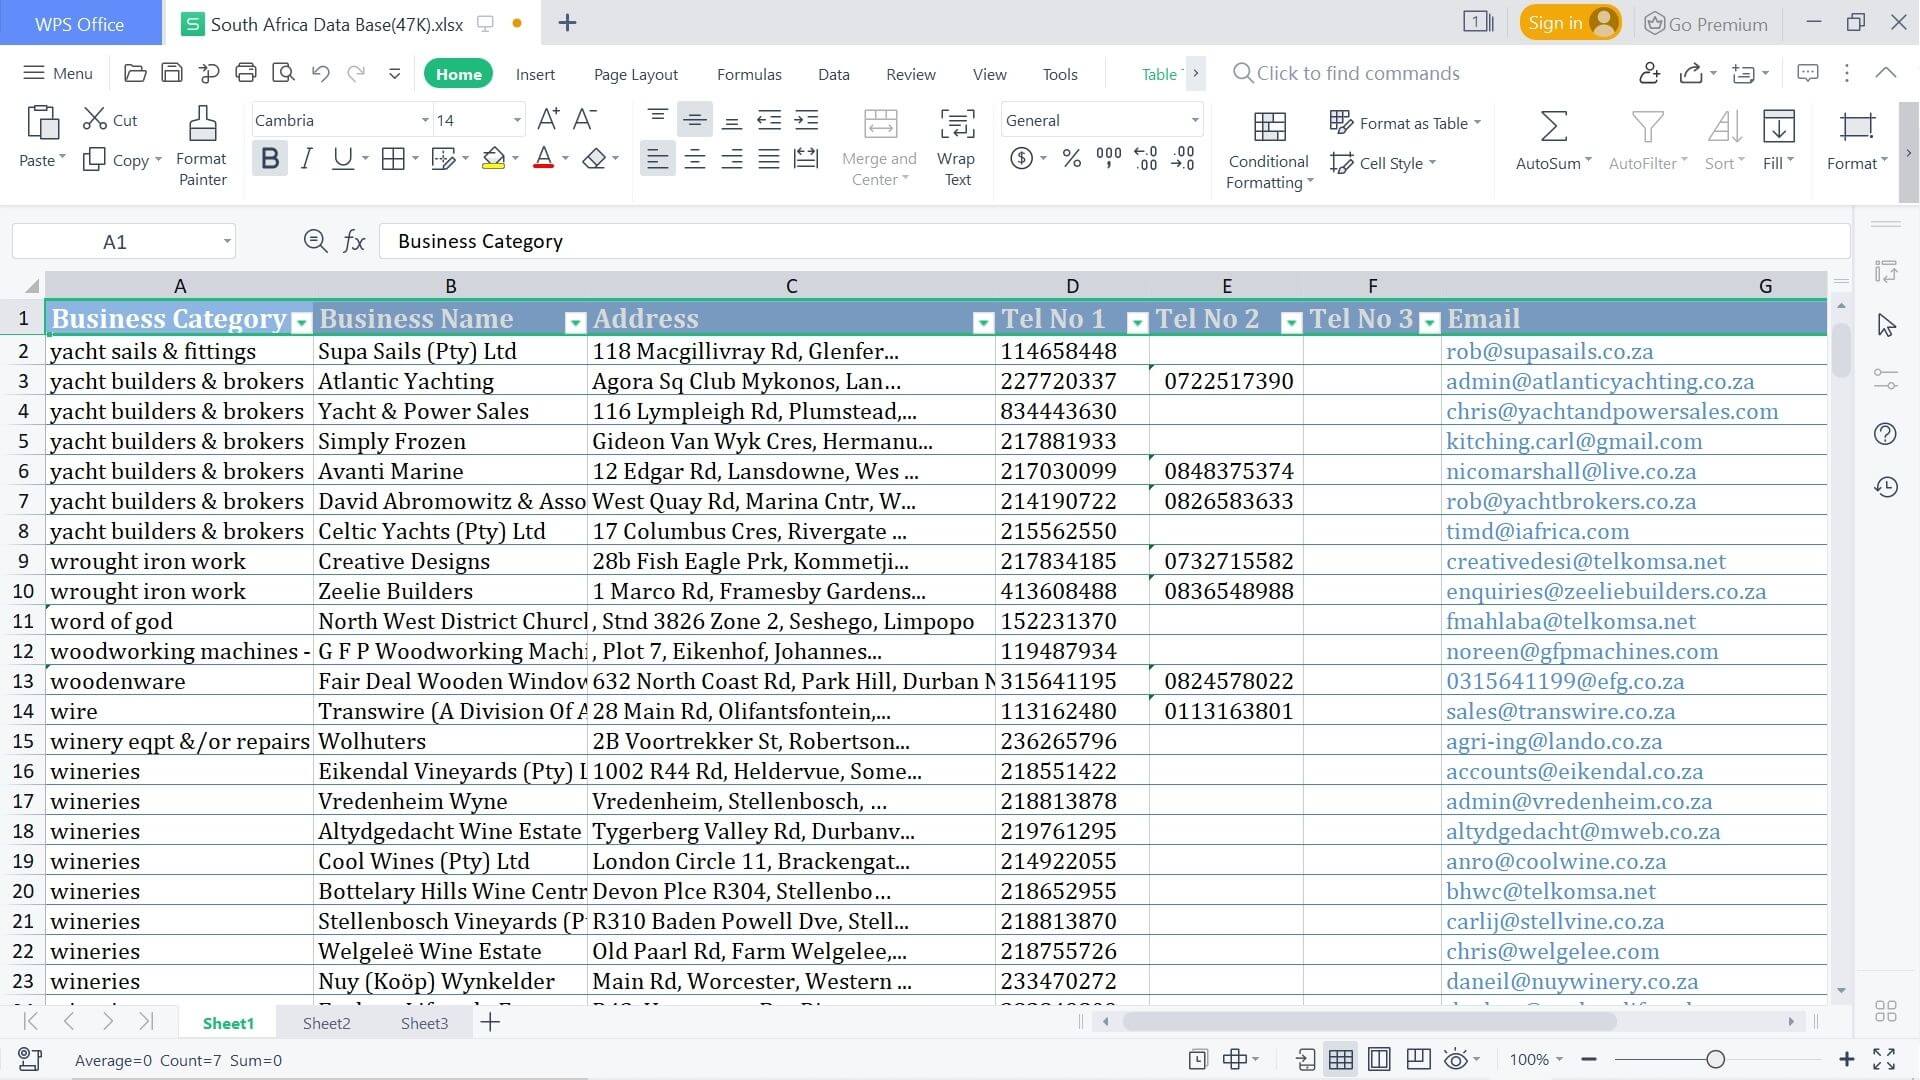Open the Business Name filter dropdown
1920x1080 pixels.
point(575,323)
